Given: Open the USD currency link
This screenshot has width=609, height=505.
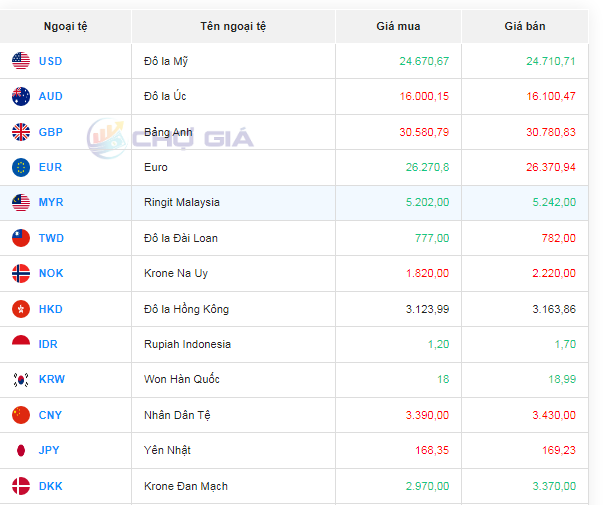Looking at the screenshot, I should (x=50, y=62).
